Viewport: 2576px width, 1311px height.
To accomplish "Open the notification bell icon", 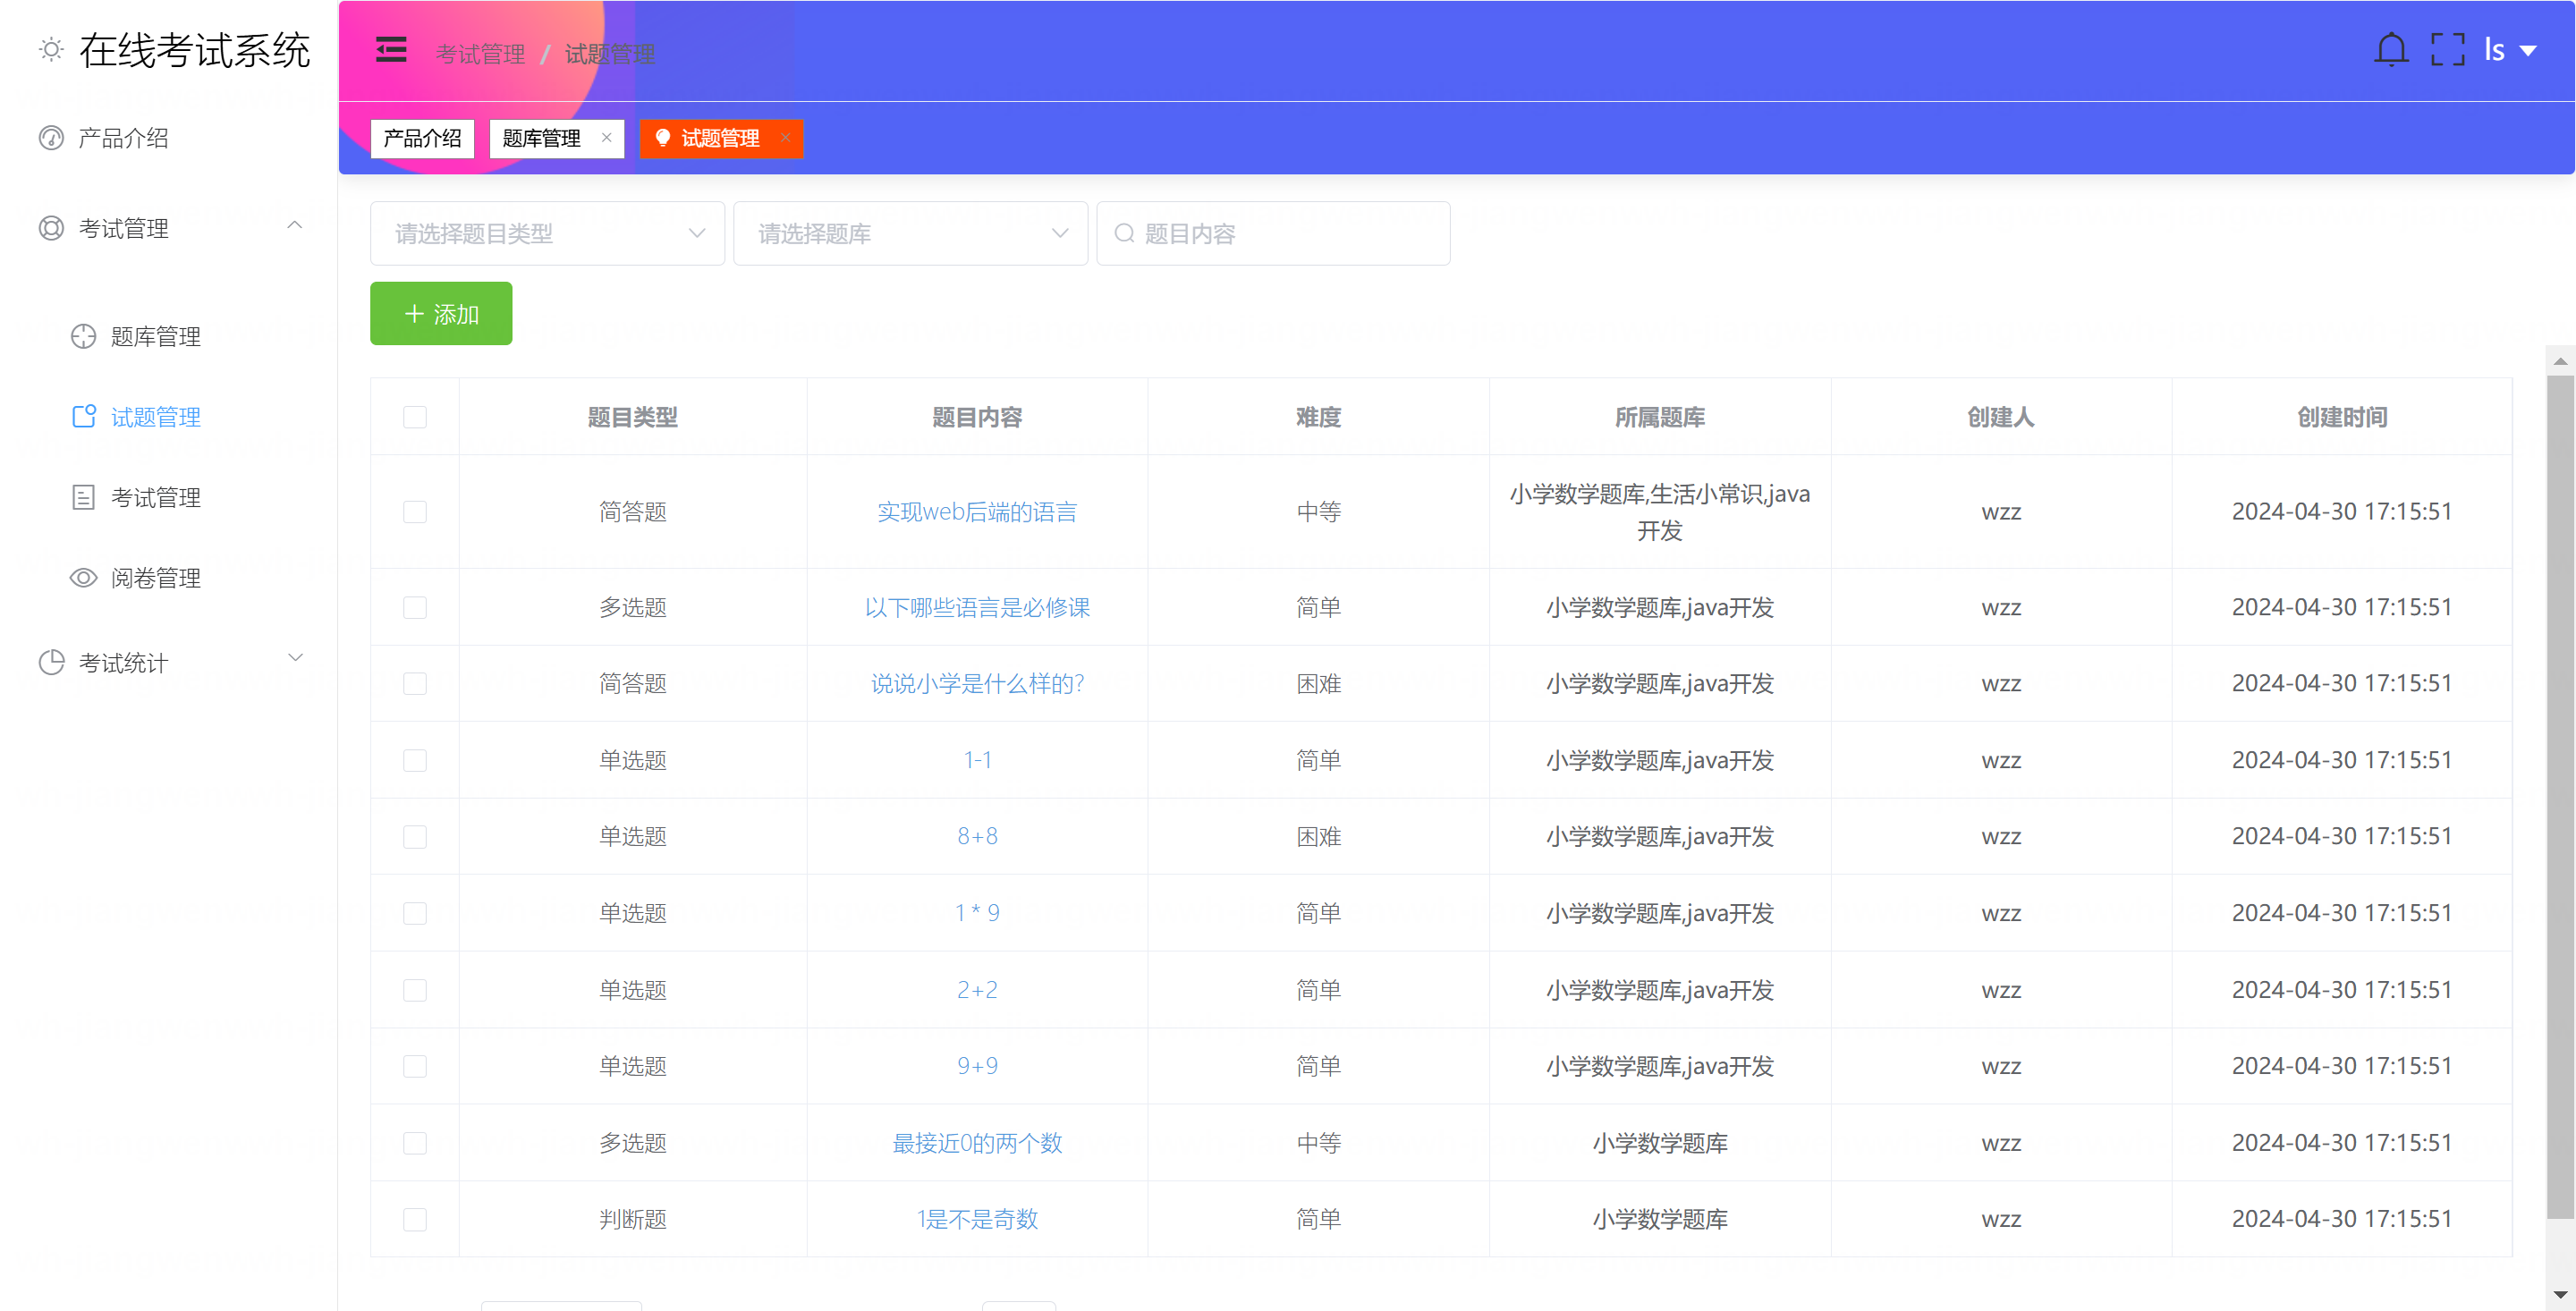I will (x=2390, y=50).
